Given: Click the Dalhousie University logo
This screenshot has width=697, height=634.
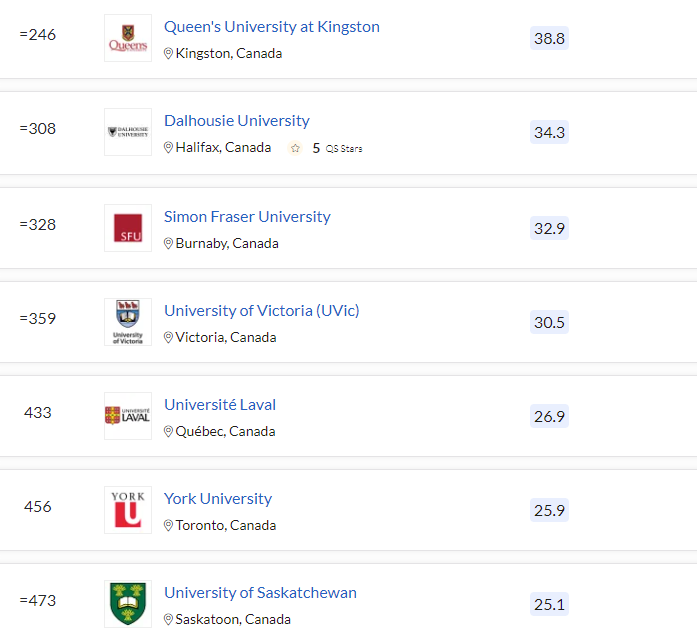Looking at the screenshot, I should point(128,132).
